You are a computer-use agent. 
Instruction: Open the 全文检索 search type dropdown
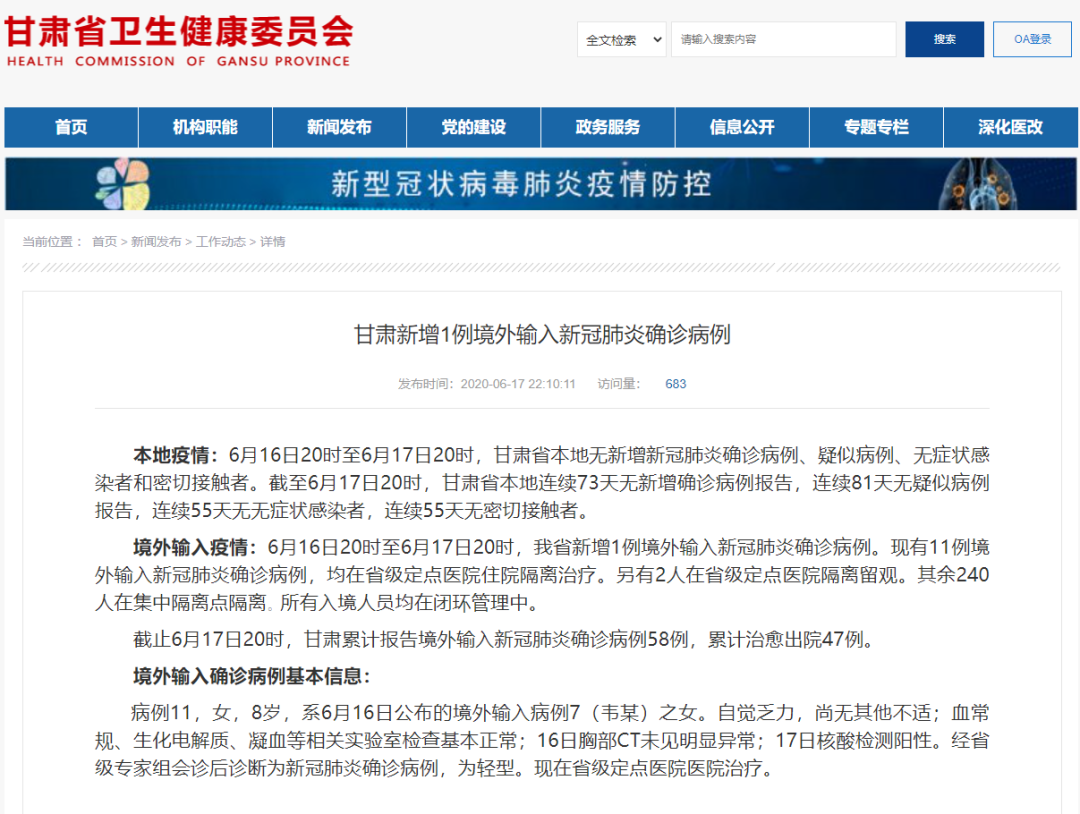coord(621,40)
